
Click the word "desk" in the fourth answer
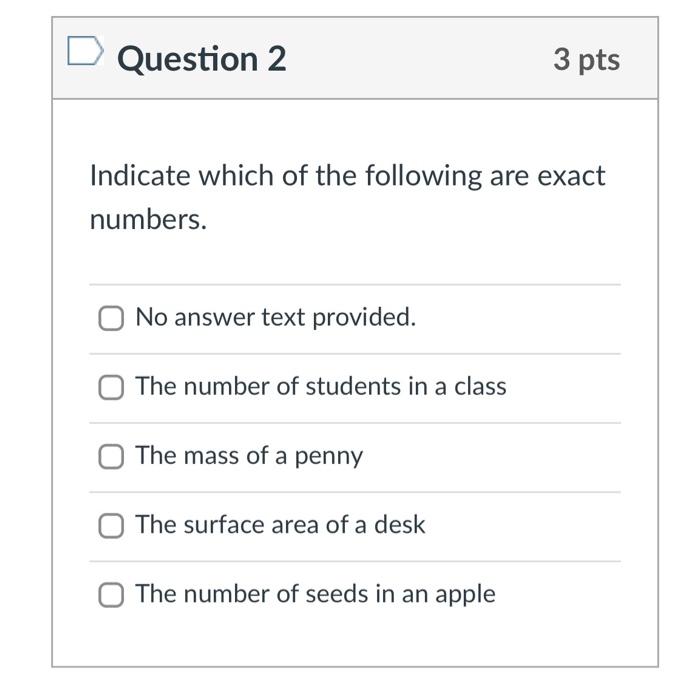point(400,525)
